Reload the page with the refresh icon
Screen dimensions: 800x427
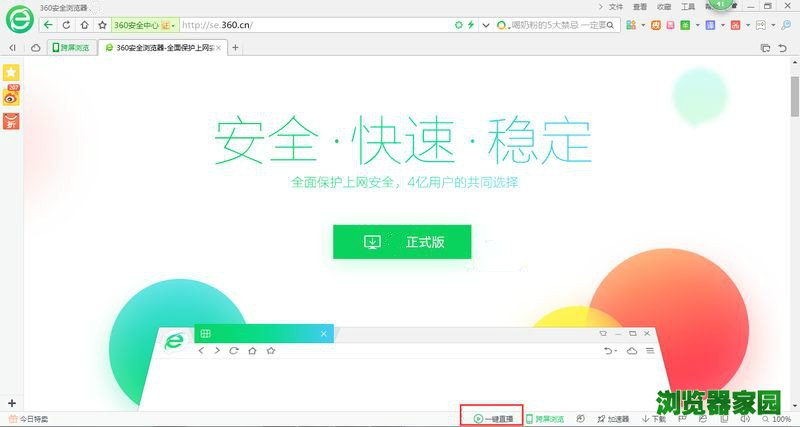[x=67, y=24]
